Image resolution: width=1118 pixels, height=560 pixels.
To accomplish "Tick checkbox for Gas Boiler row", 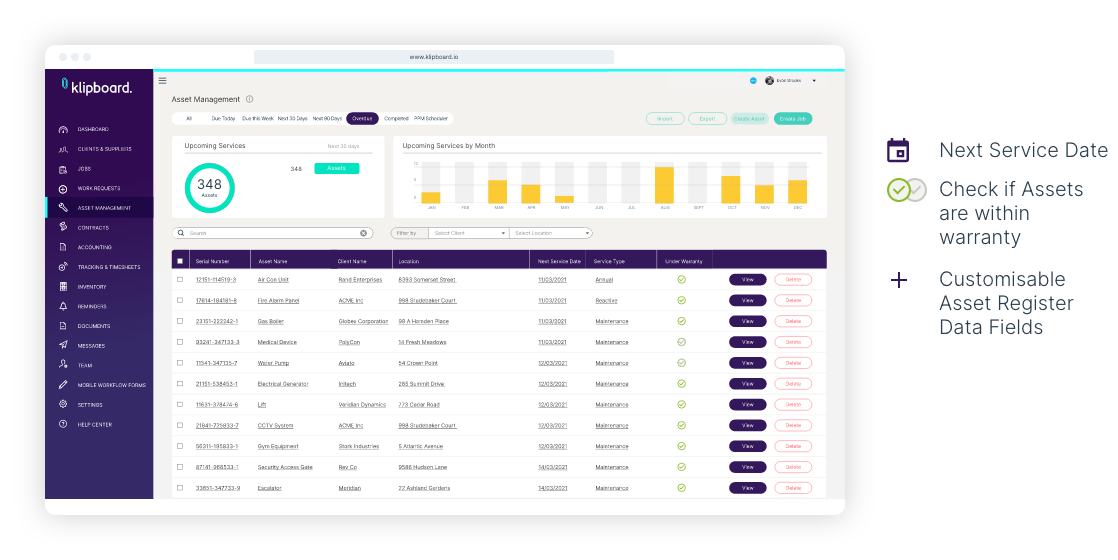I will coord(180,321).
